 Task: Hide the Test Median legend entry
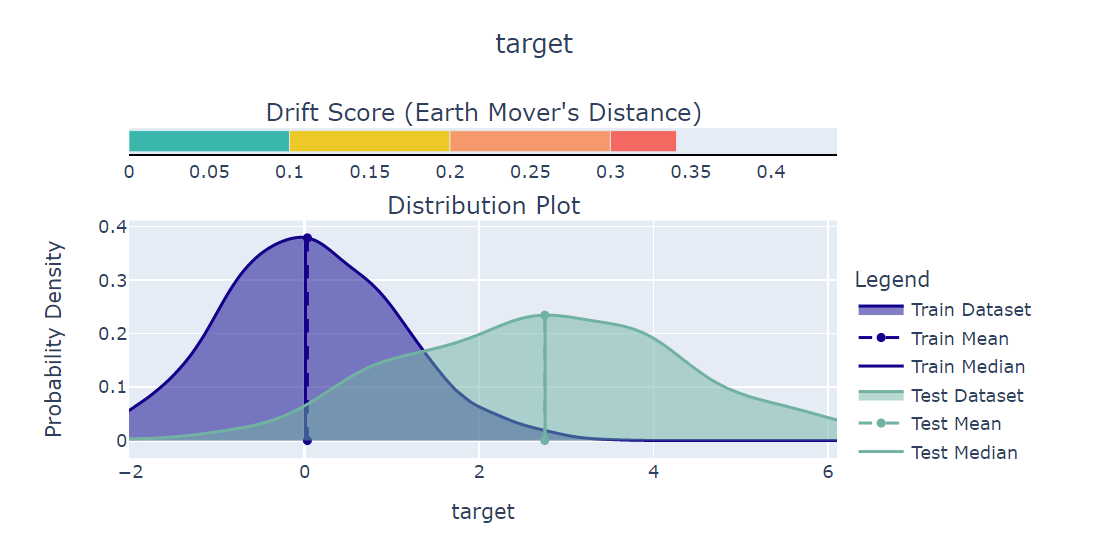pyautogui.click(x=964, y=453)
